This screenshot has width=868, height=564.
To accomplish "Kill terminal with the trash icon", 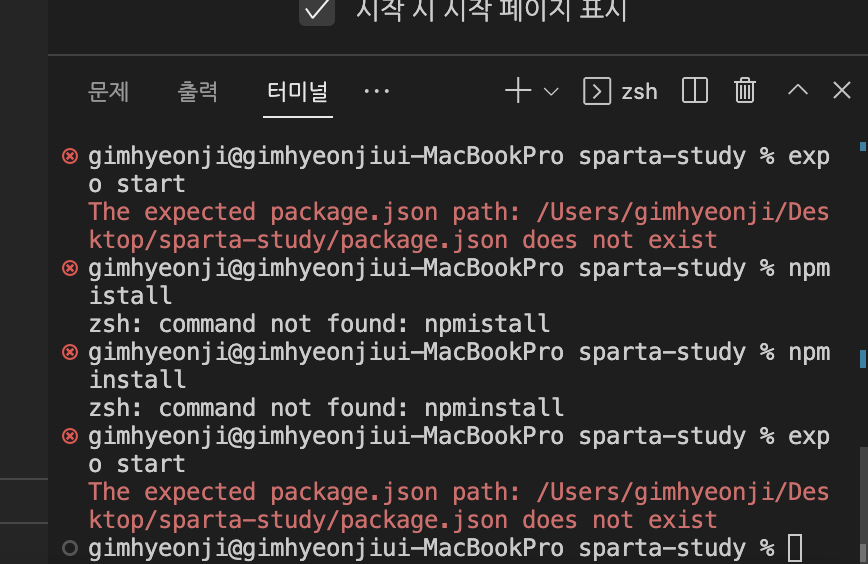I will 745,90.
